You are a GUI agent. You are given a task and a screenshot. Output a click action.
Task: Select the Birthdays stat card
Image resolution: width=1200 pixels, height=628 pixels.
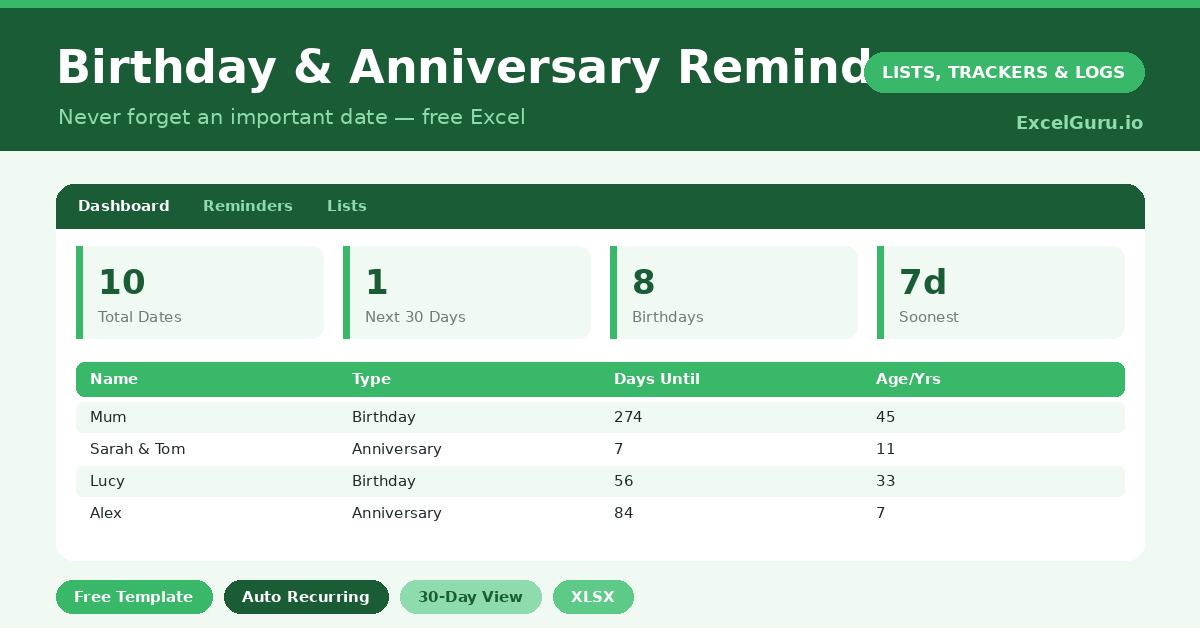pyautogui.click(x=734, y=292)
